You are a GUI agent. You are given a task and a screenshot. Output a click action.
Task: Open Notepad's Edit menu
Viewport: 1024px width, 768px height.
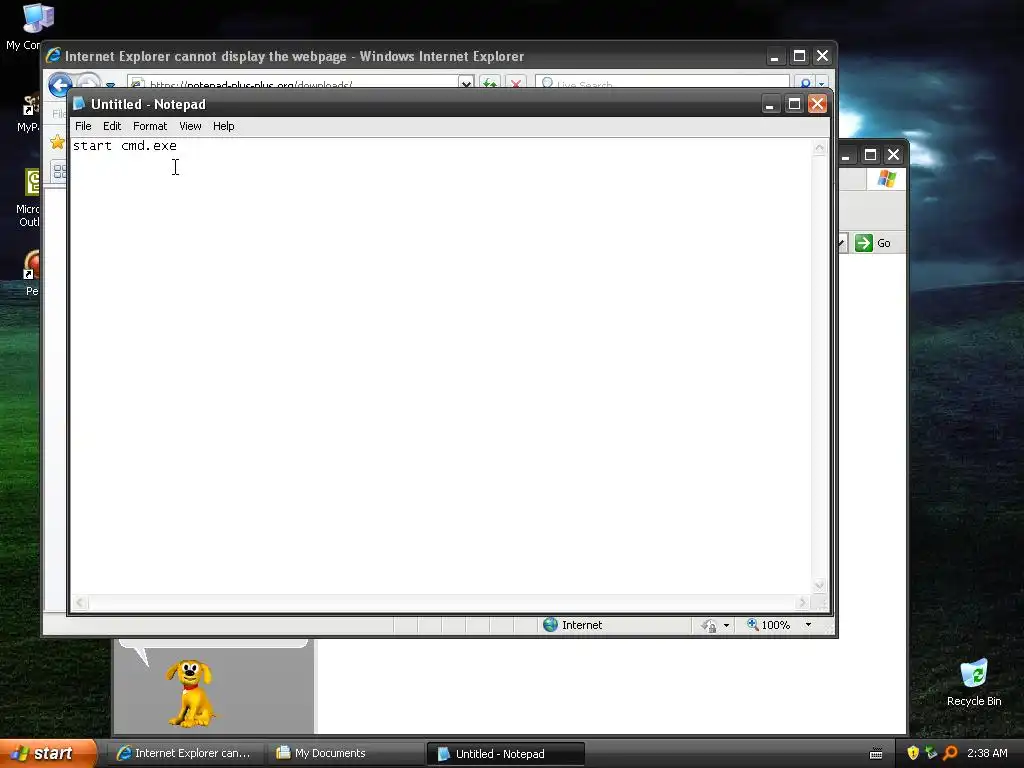click(112, 126)
